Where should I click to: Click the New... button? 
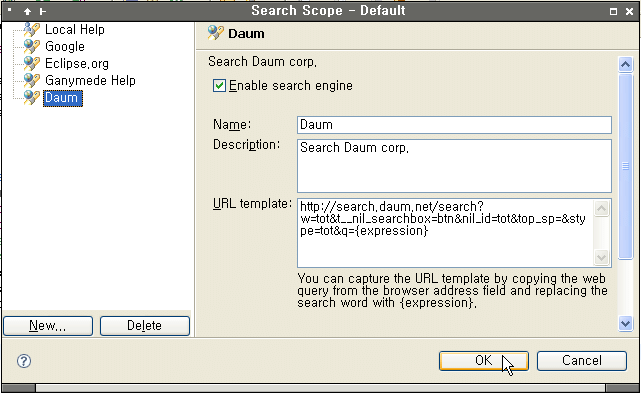pos(48,326)
